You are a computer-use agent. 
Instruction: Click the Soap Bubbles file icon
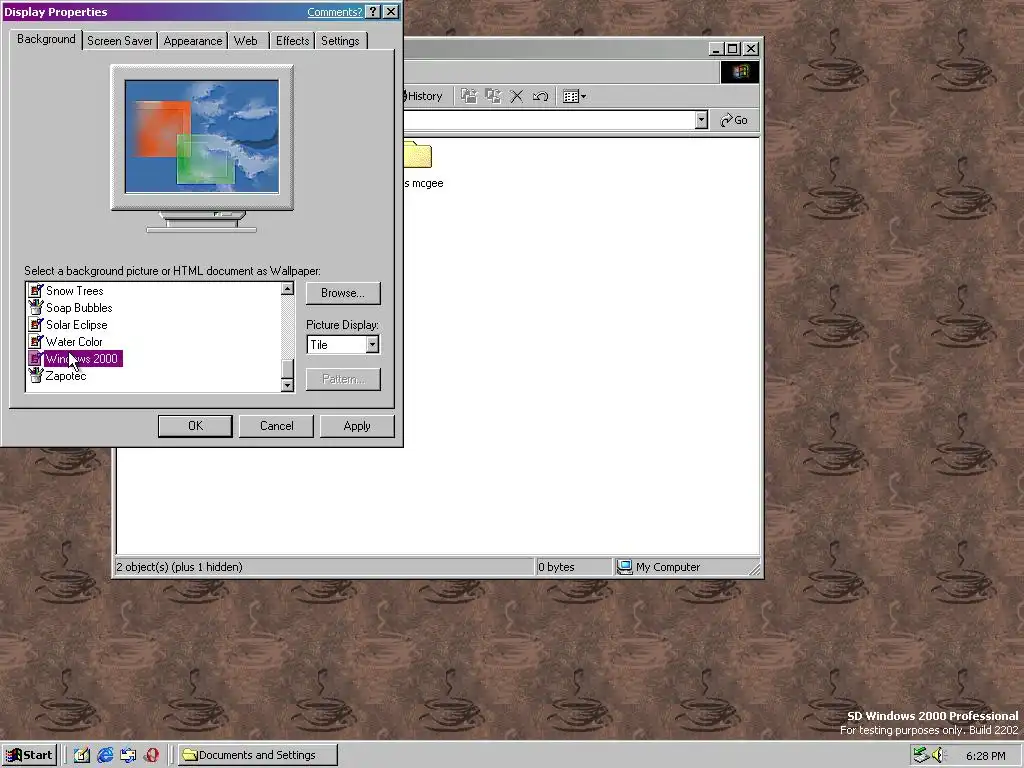[x=36, y=308]
